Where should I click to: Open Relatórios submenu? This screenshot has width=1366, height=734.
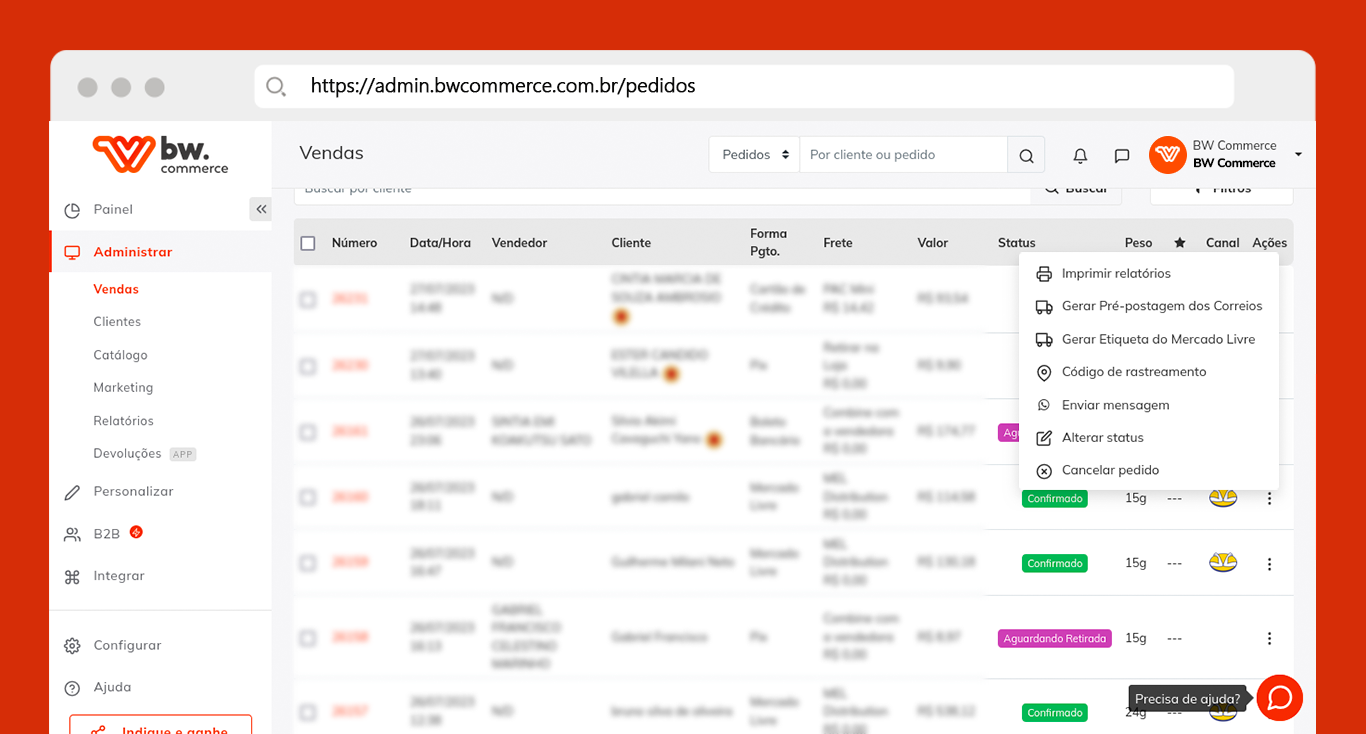[123, 421]
